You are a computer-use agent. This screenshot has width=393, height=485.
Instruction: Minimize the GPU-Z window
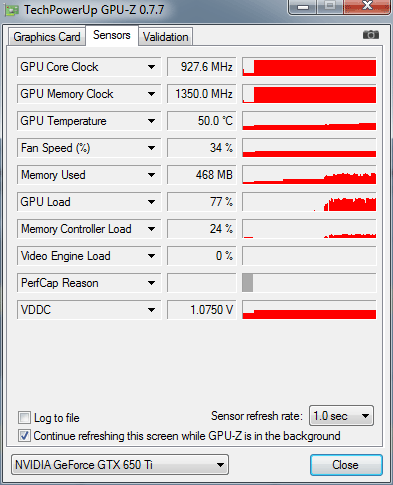(302, 7)
